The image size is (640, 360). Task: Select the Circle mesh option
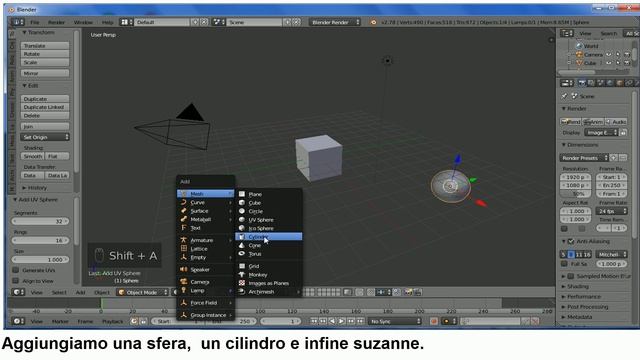click(268, 211)
